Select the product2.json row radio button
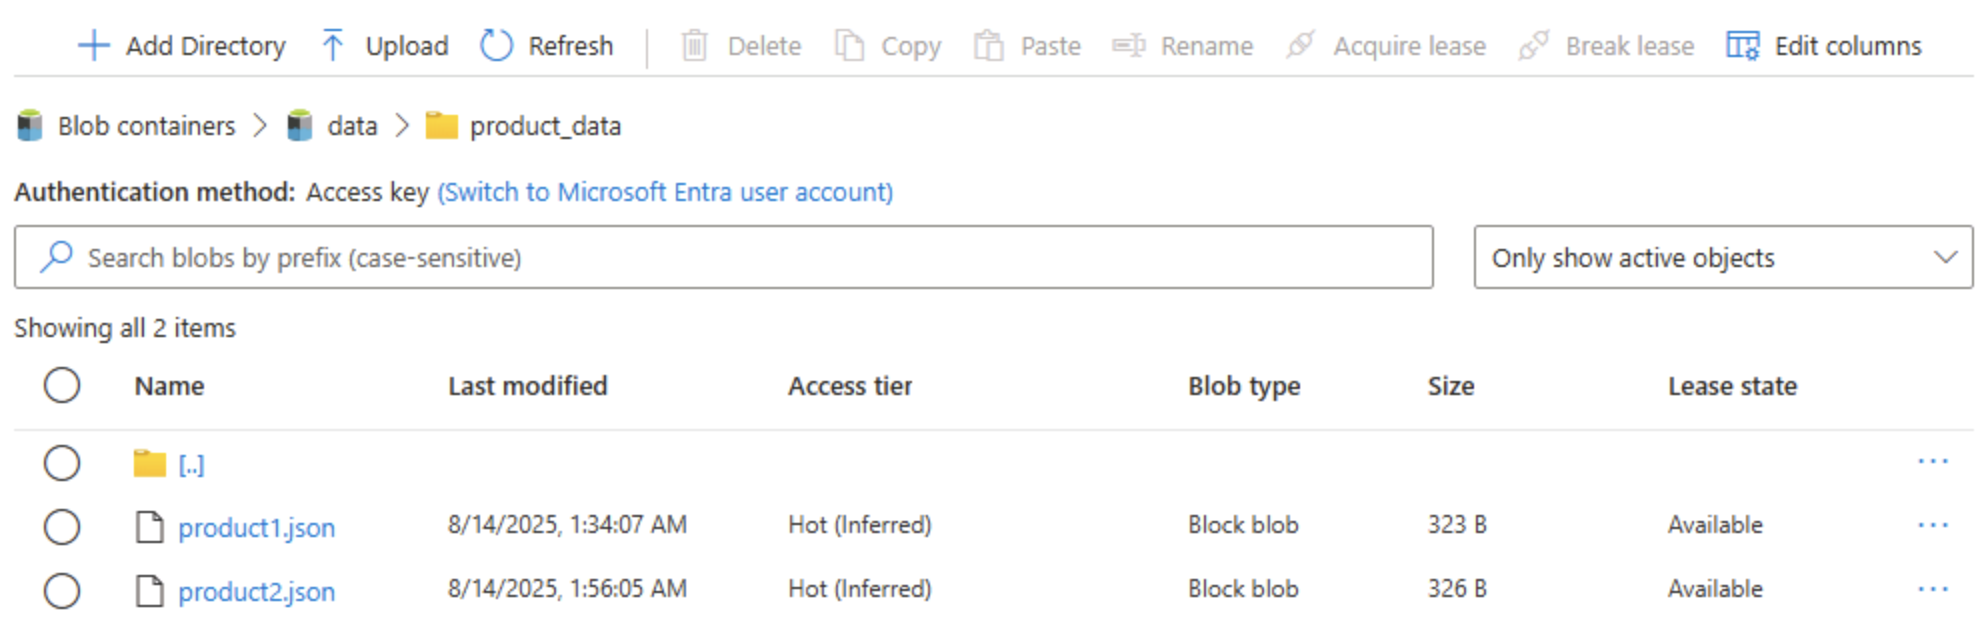This screenshot has height=644, width=1988. tap(62, 591)
